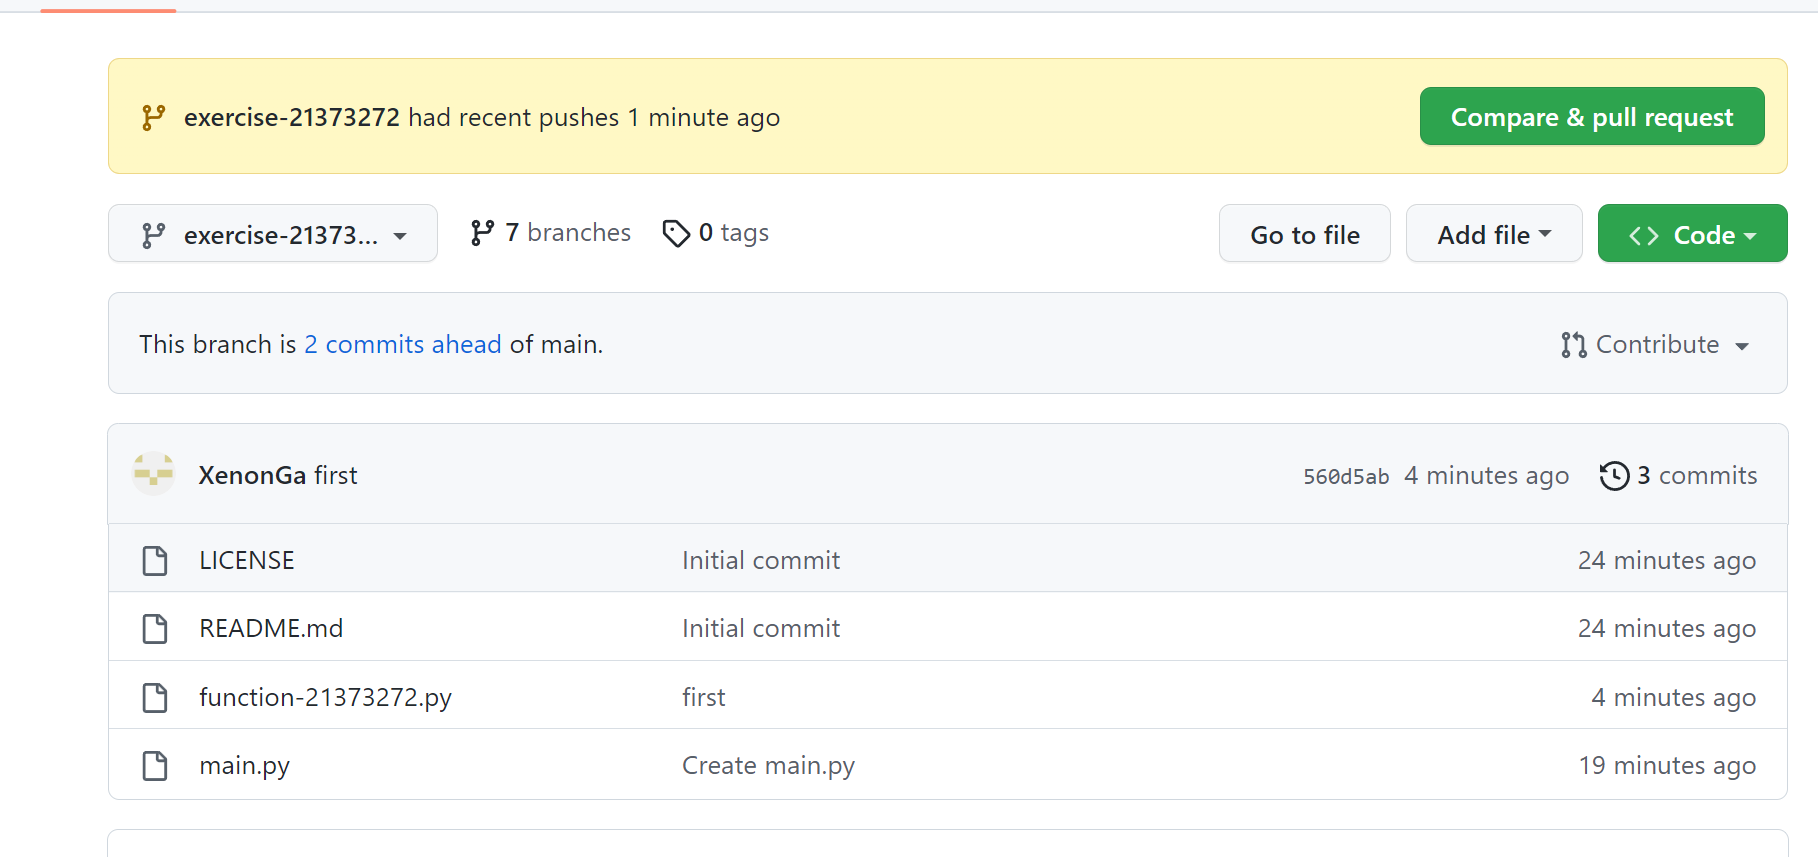Open the LICENSE file
The height and width of the screenshot is (857, 1818).
click(x=247, y=560)
